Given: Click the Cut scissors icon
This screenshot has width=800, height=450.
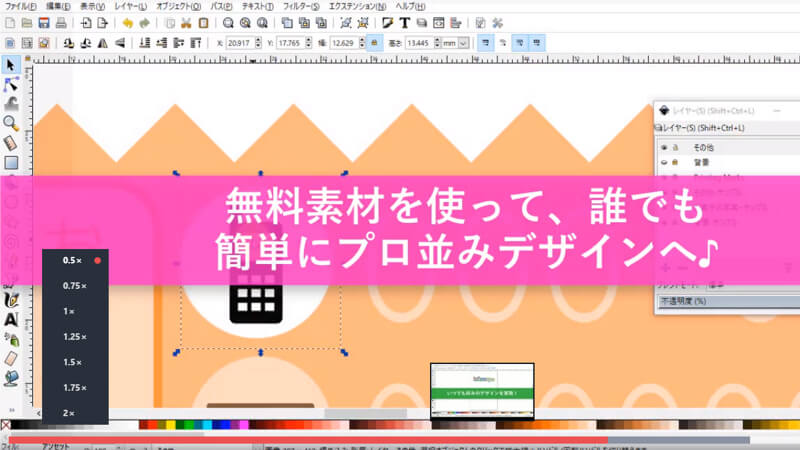Looking at the screenshot, I should 186,23.
